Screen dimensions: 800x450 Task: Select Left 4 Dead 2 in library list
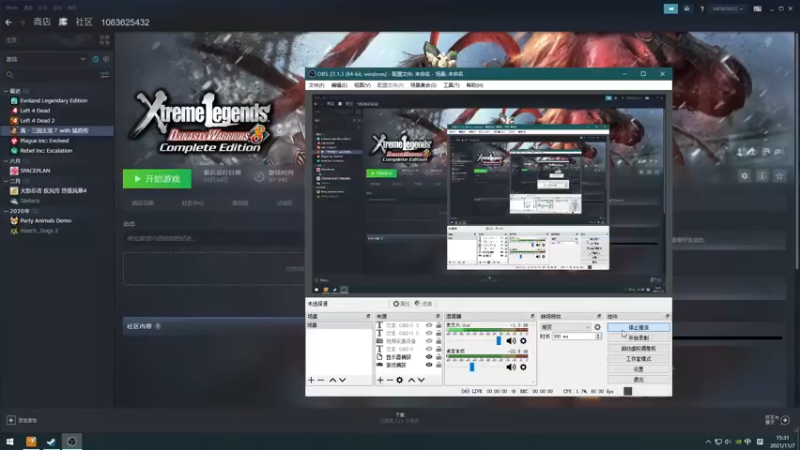37,120
